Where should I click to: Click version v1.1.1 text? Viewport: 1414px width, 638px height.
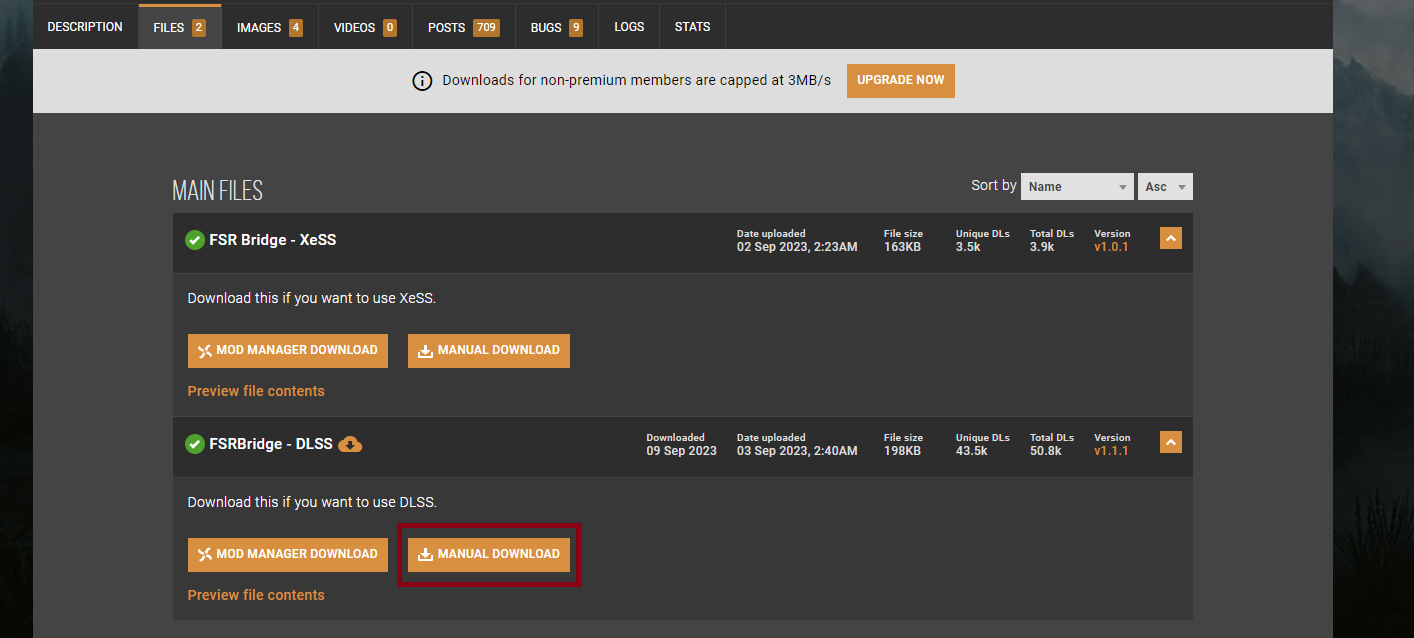click(x=1111, y=451)
